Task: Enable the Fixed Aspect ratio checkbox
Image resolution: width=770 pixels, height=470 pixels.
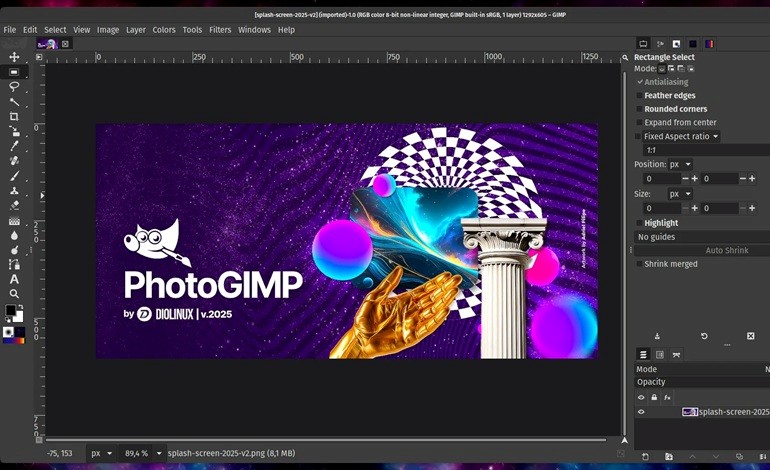Action: click(x=638, y=137)
